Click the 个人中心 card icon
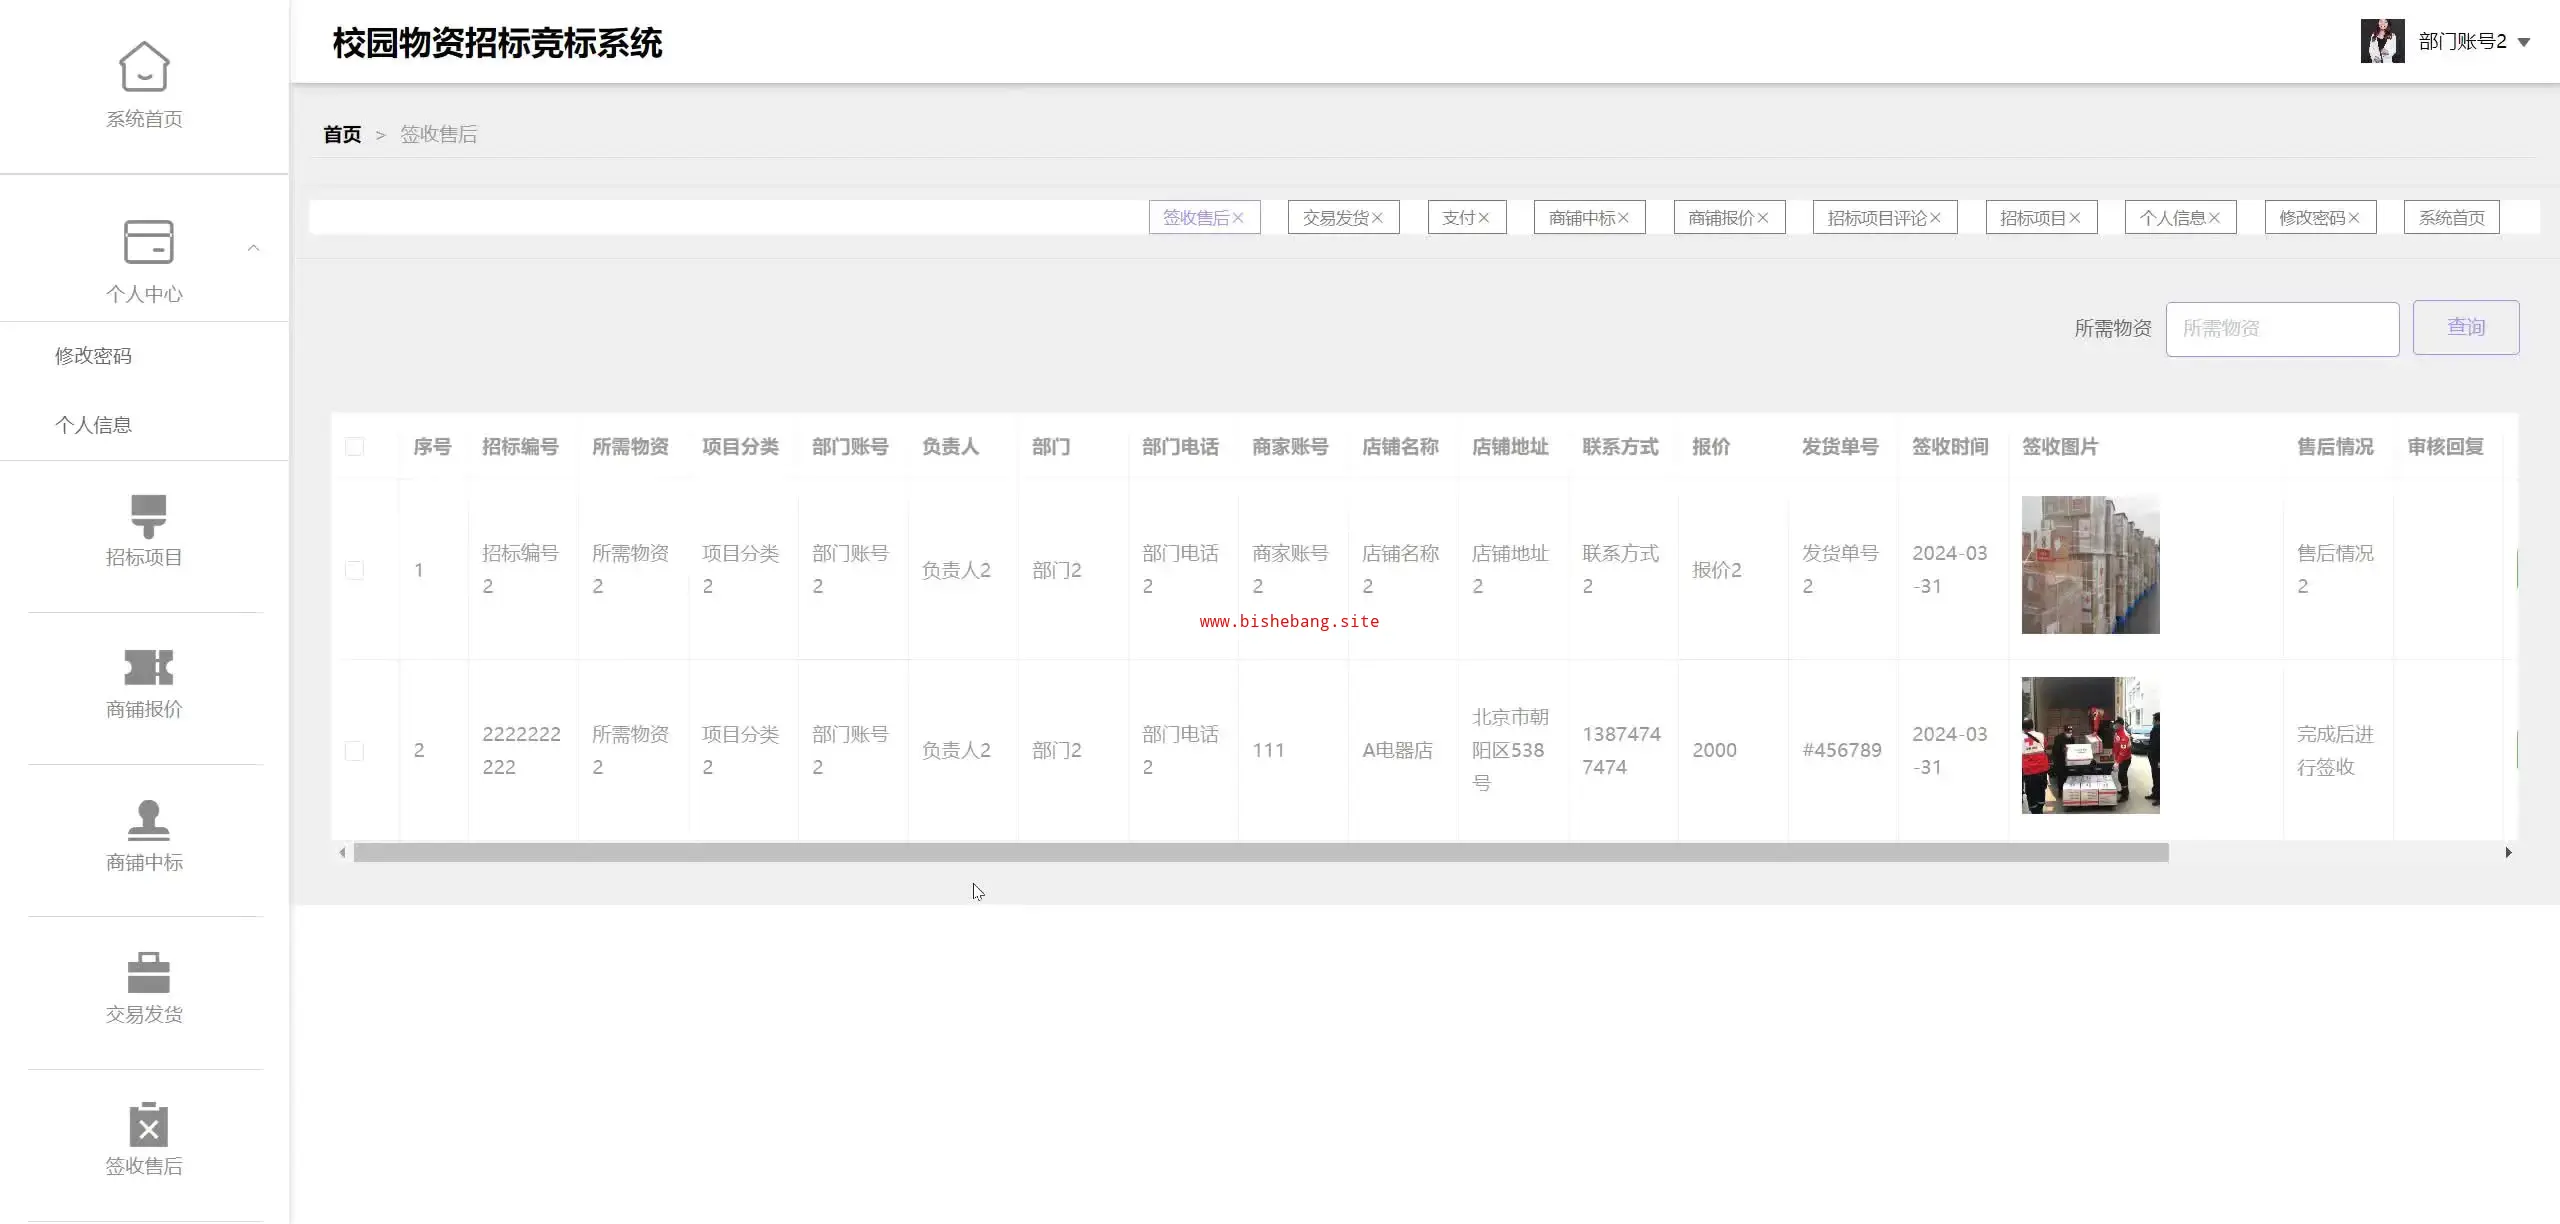The height and width of the screenshot is (1224, 2560). point(148,242)
